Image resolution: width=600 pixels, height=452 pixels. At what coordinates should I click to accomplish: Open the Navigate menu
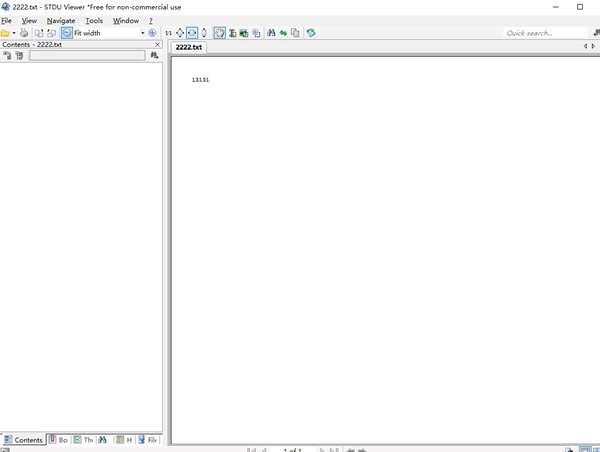pyautogui.click(x=60, y=20)
